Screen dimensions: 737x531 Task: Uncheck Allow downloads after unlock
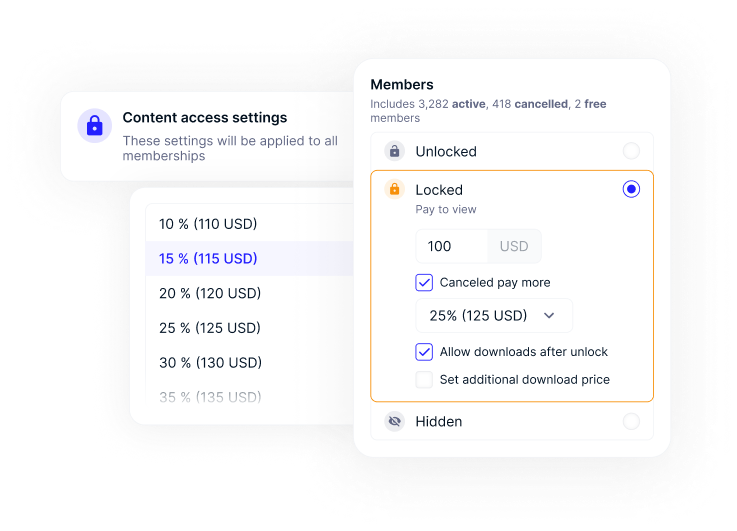click(x=424, y=352)
